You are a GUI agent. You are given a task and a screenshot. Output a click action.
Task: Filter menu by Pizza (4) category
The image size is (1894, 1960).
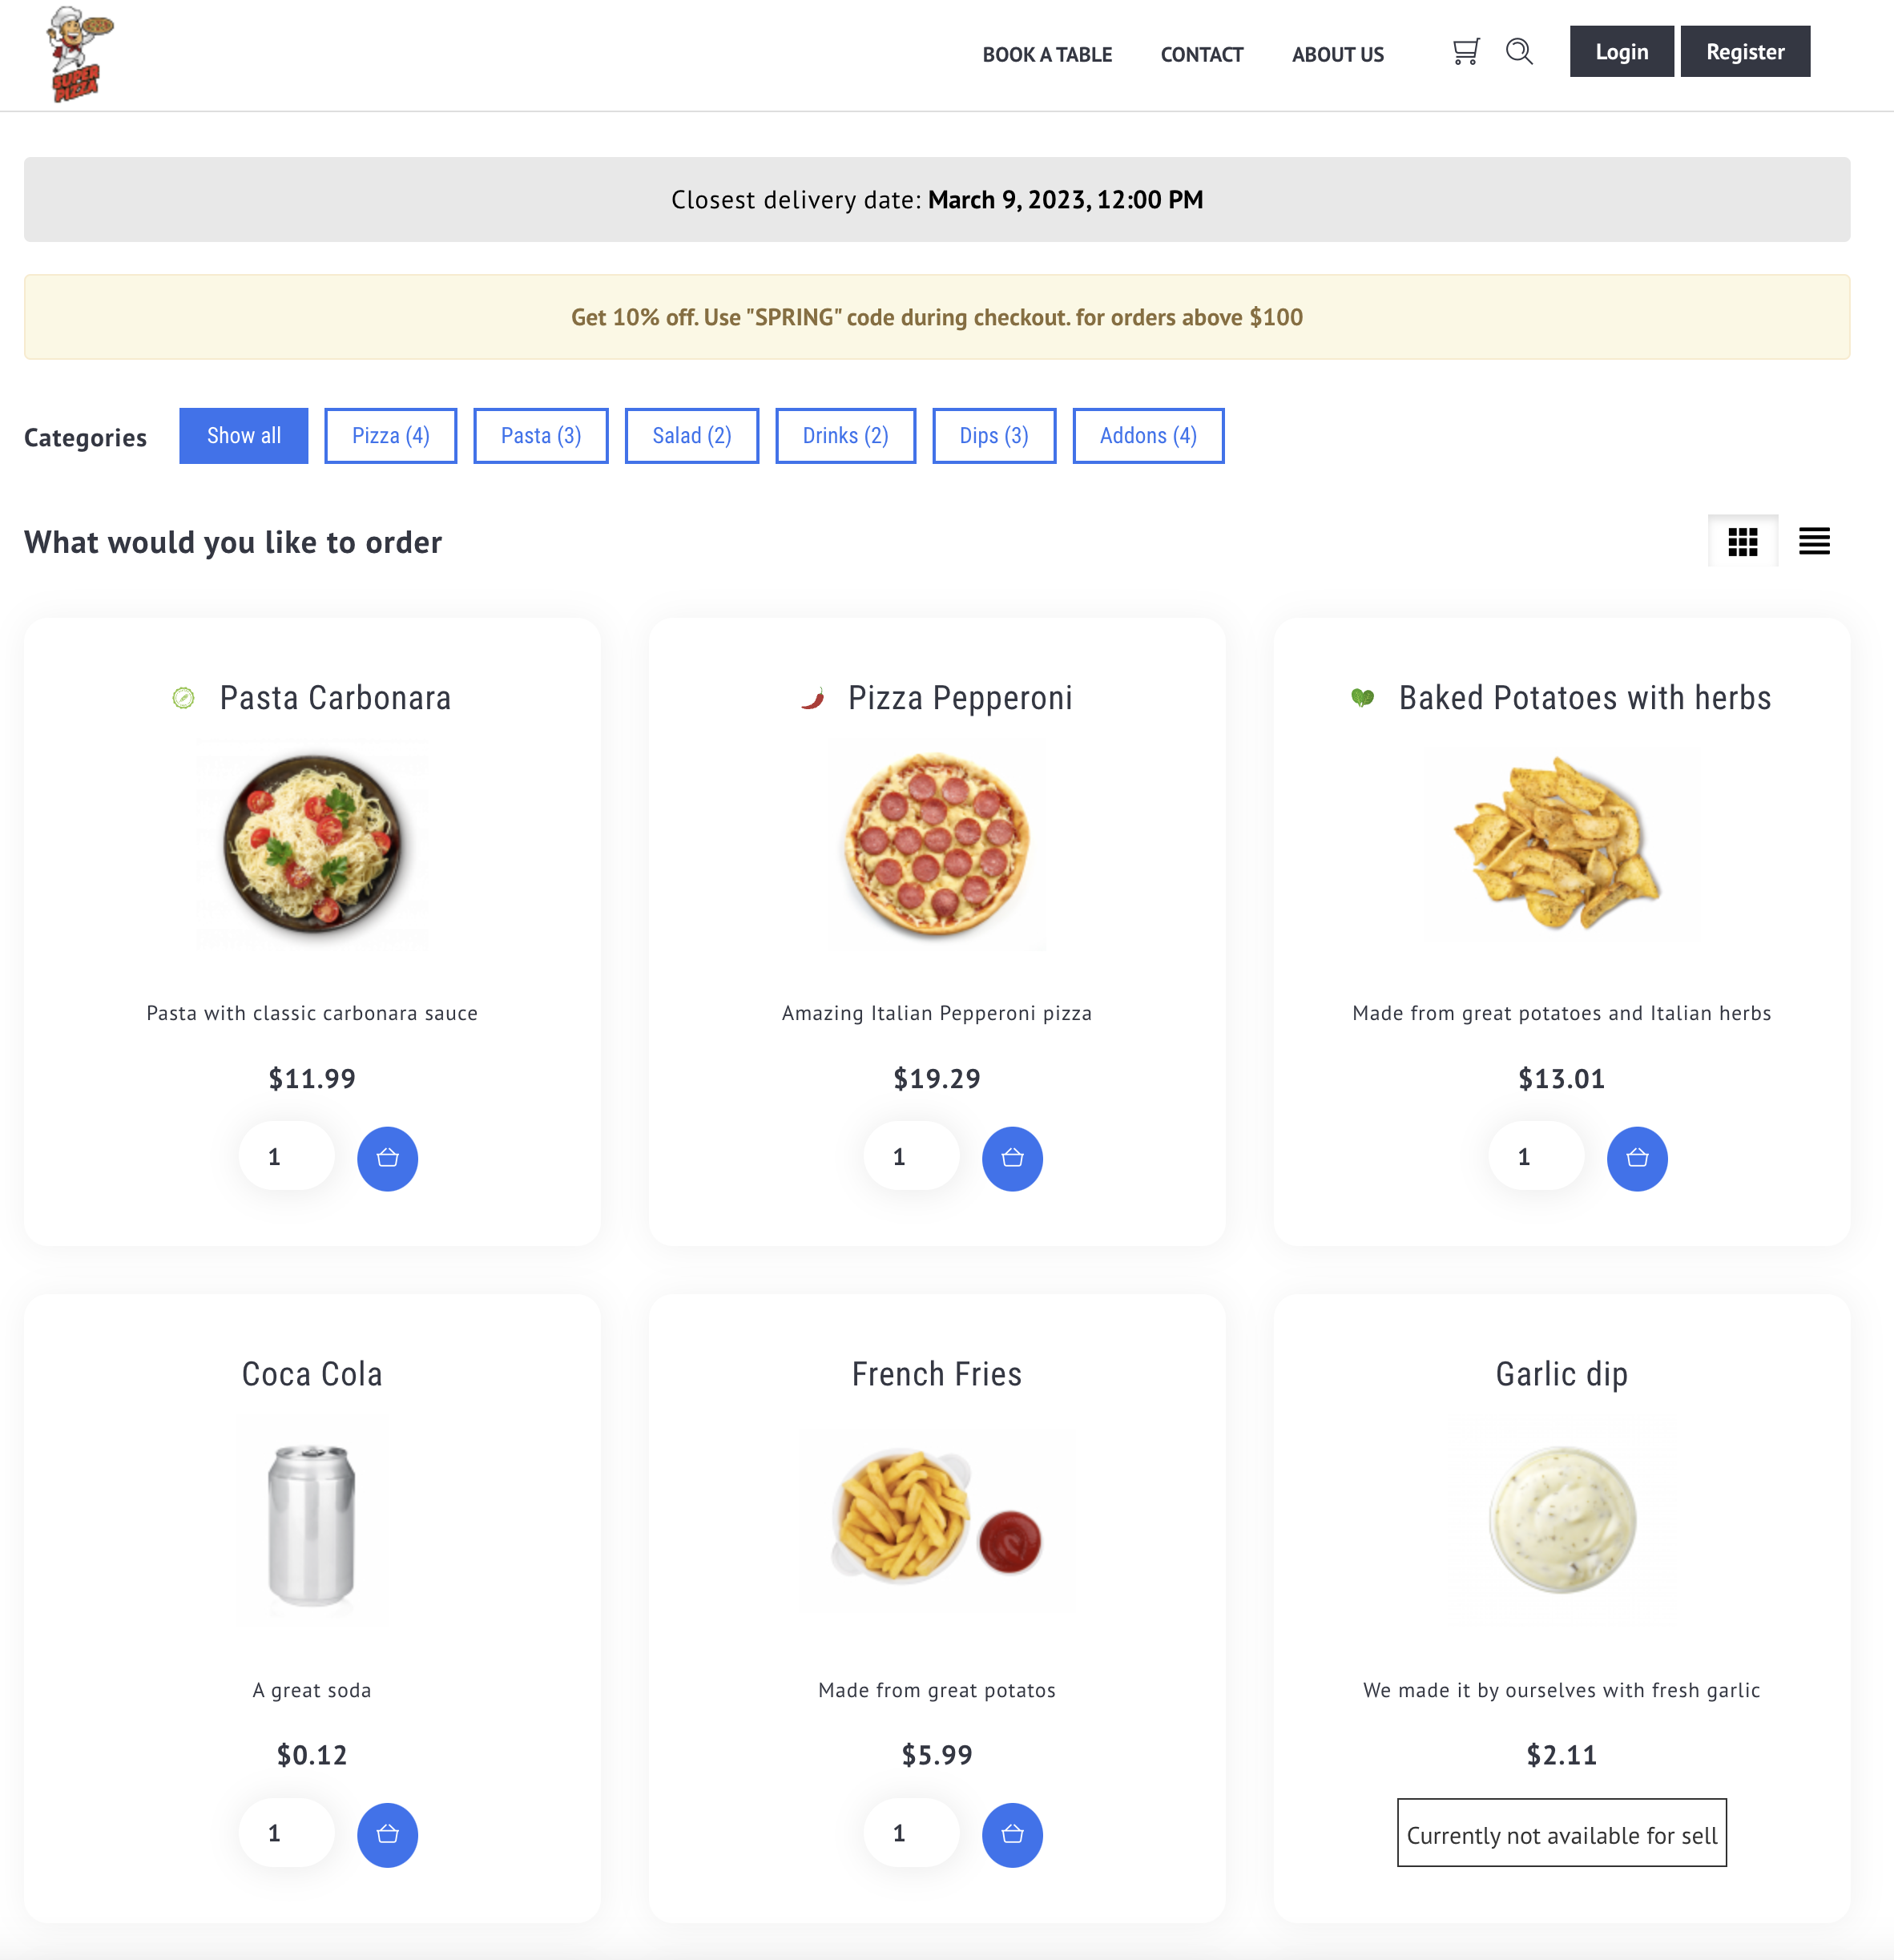pyautogui.click(x=390, y=436)
